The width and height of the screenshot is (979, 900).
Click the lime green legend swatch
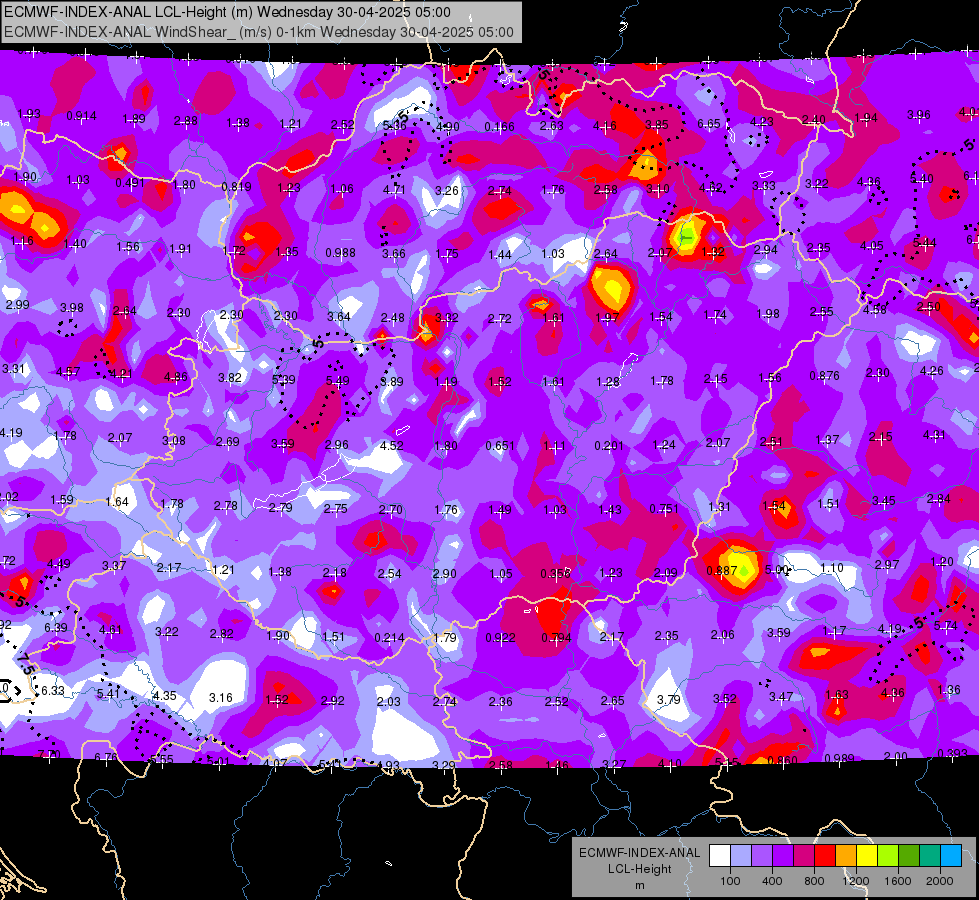pos(888,856)
